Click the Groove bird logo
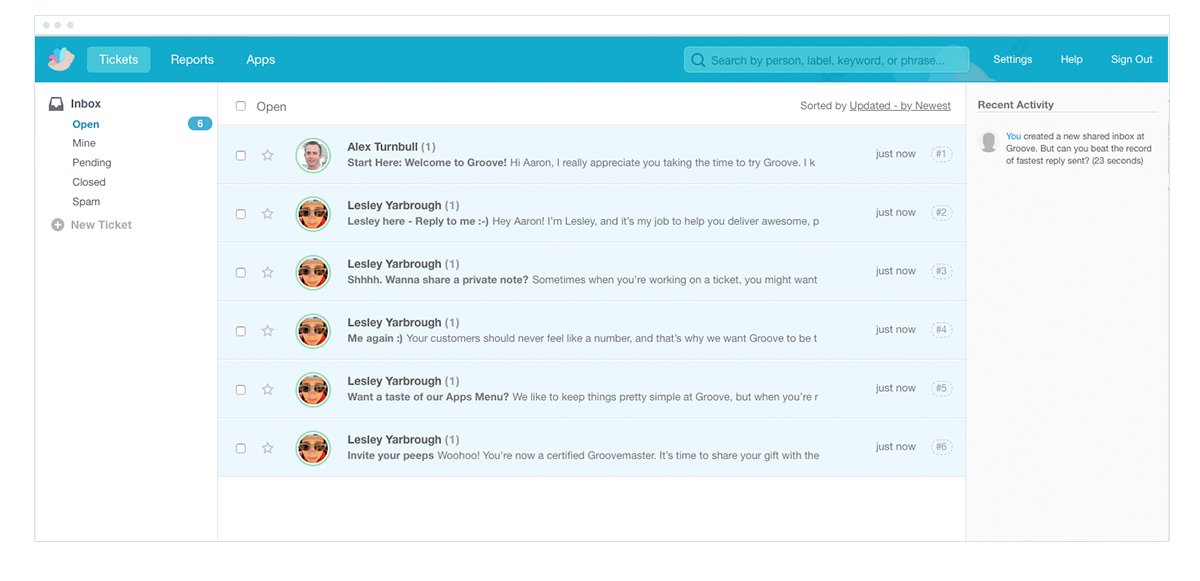Screen dimensions: 1200x581 [x=61, y=59]
